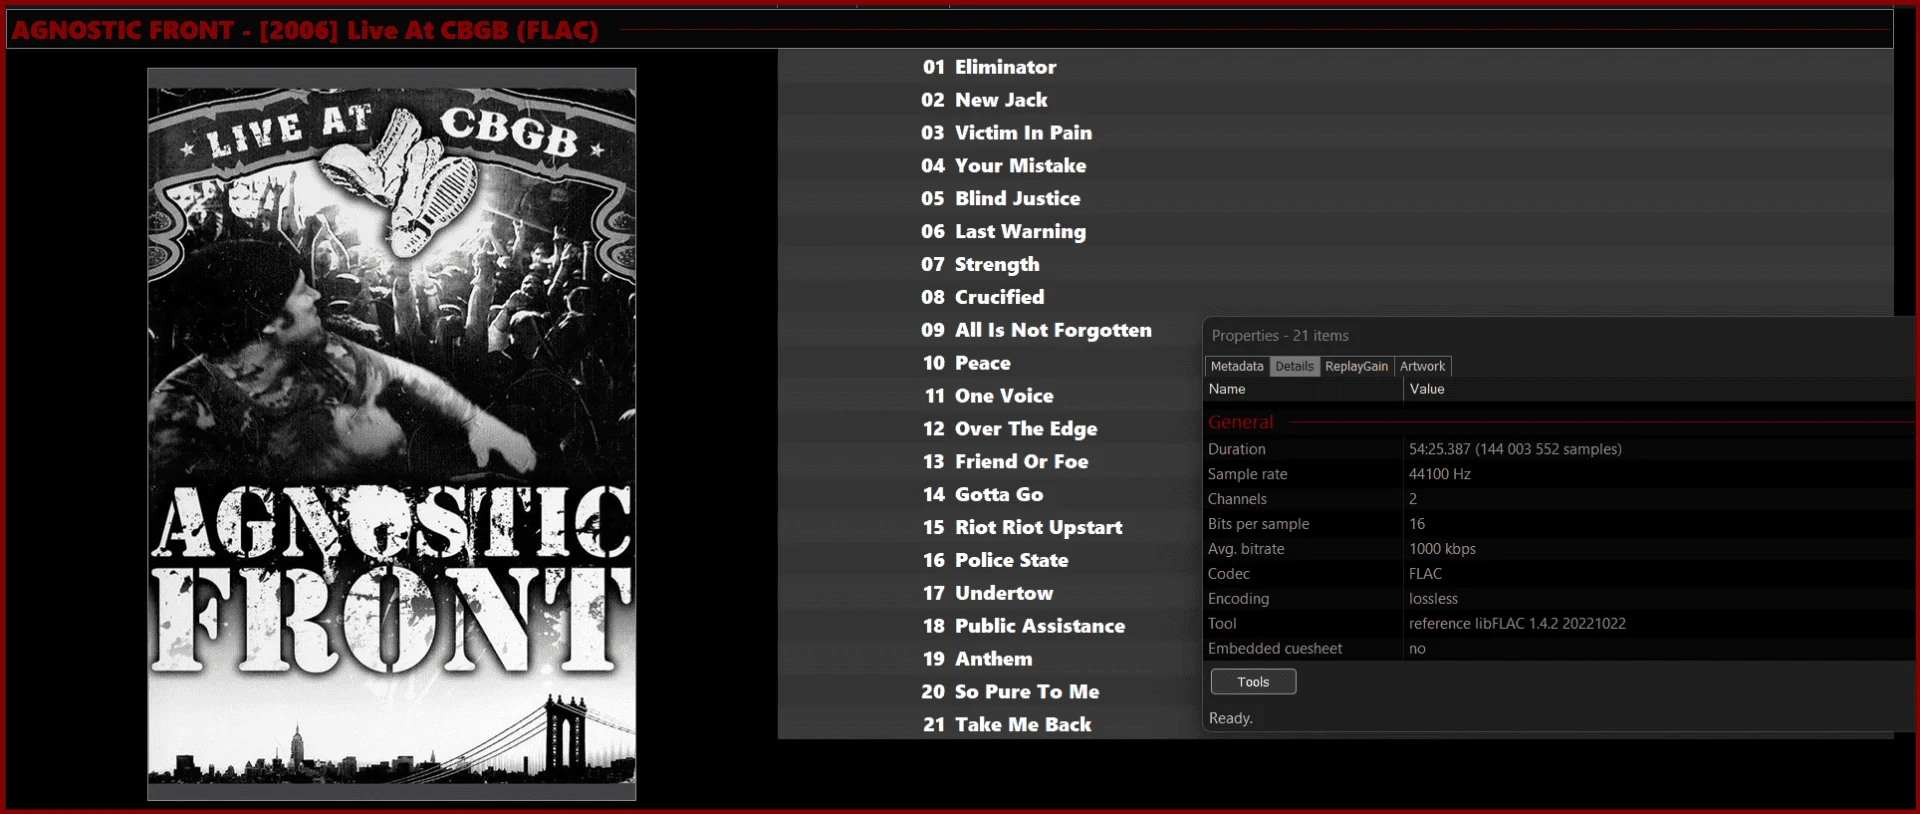Select track 06 Last Warning
Screen dimensions: 1920x814
pyautogui.click(x=1003, y=232)
